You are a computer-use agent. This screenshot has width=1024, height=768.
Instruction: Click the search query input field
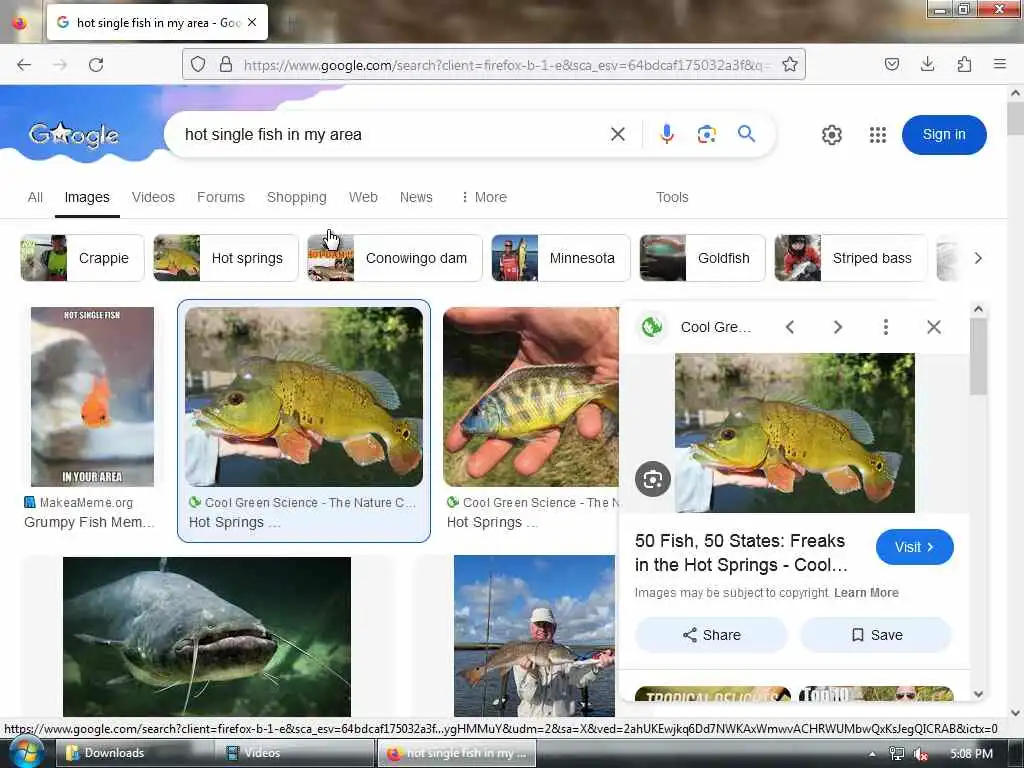(x=392, y=135)
